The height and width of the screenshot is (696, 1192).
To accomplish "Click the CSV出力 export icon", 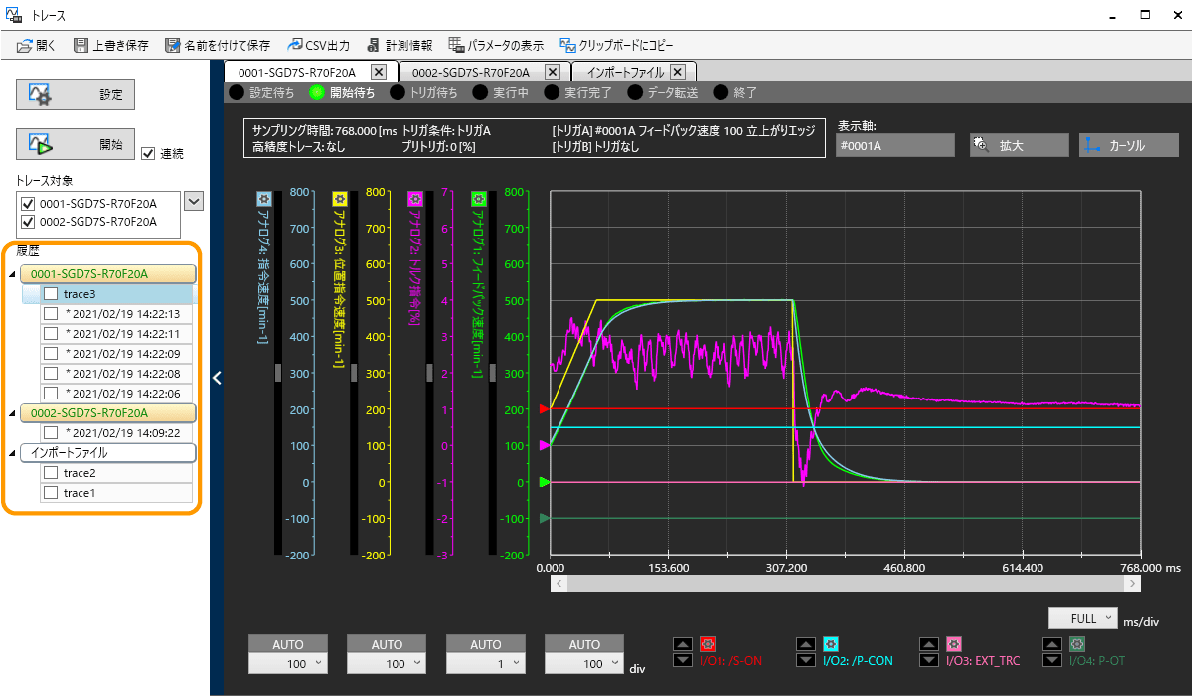I will (295, 45).
